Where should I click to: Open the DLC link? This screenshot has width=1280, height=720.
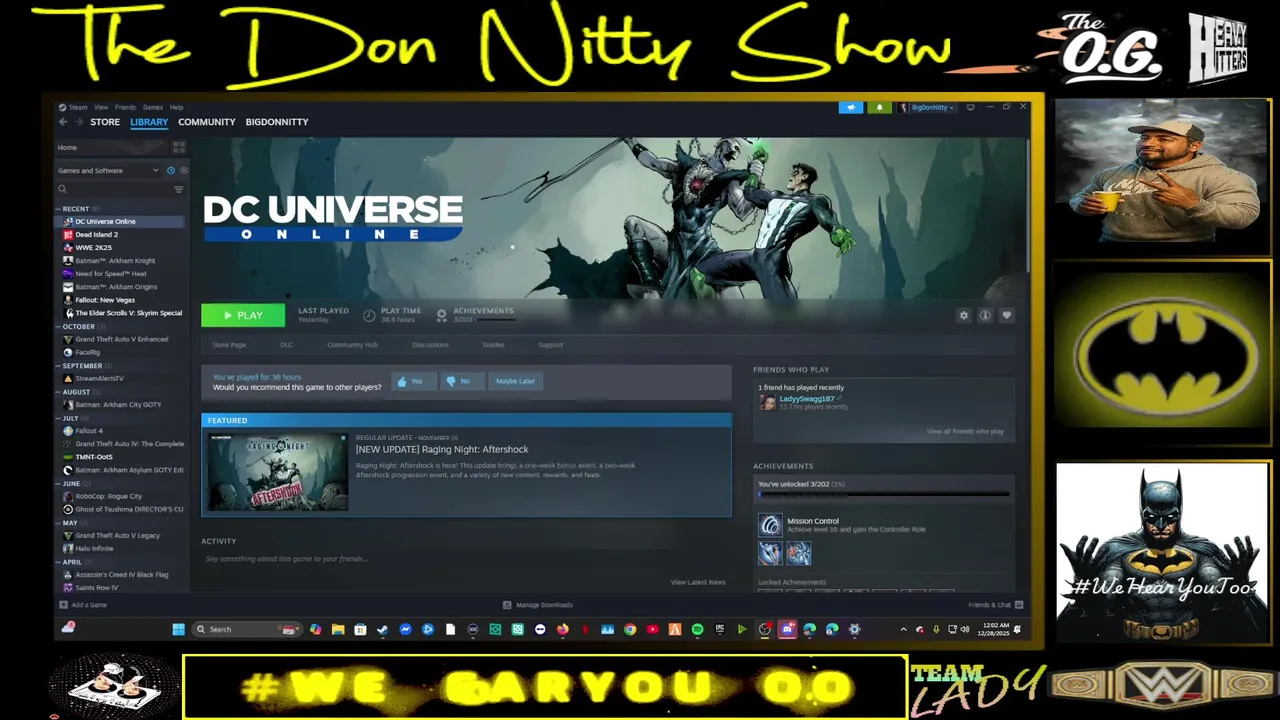pos(286,345)
